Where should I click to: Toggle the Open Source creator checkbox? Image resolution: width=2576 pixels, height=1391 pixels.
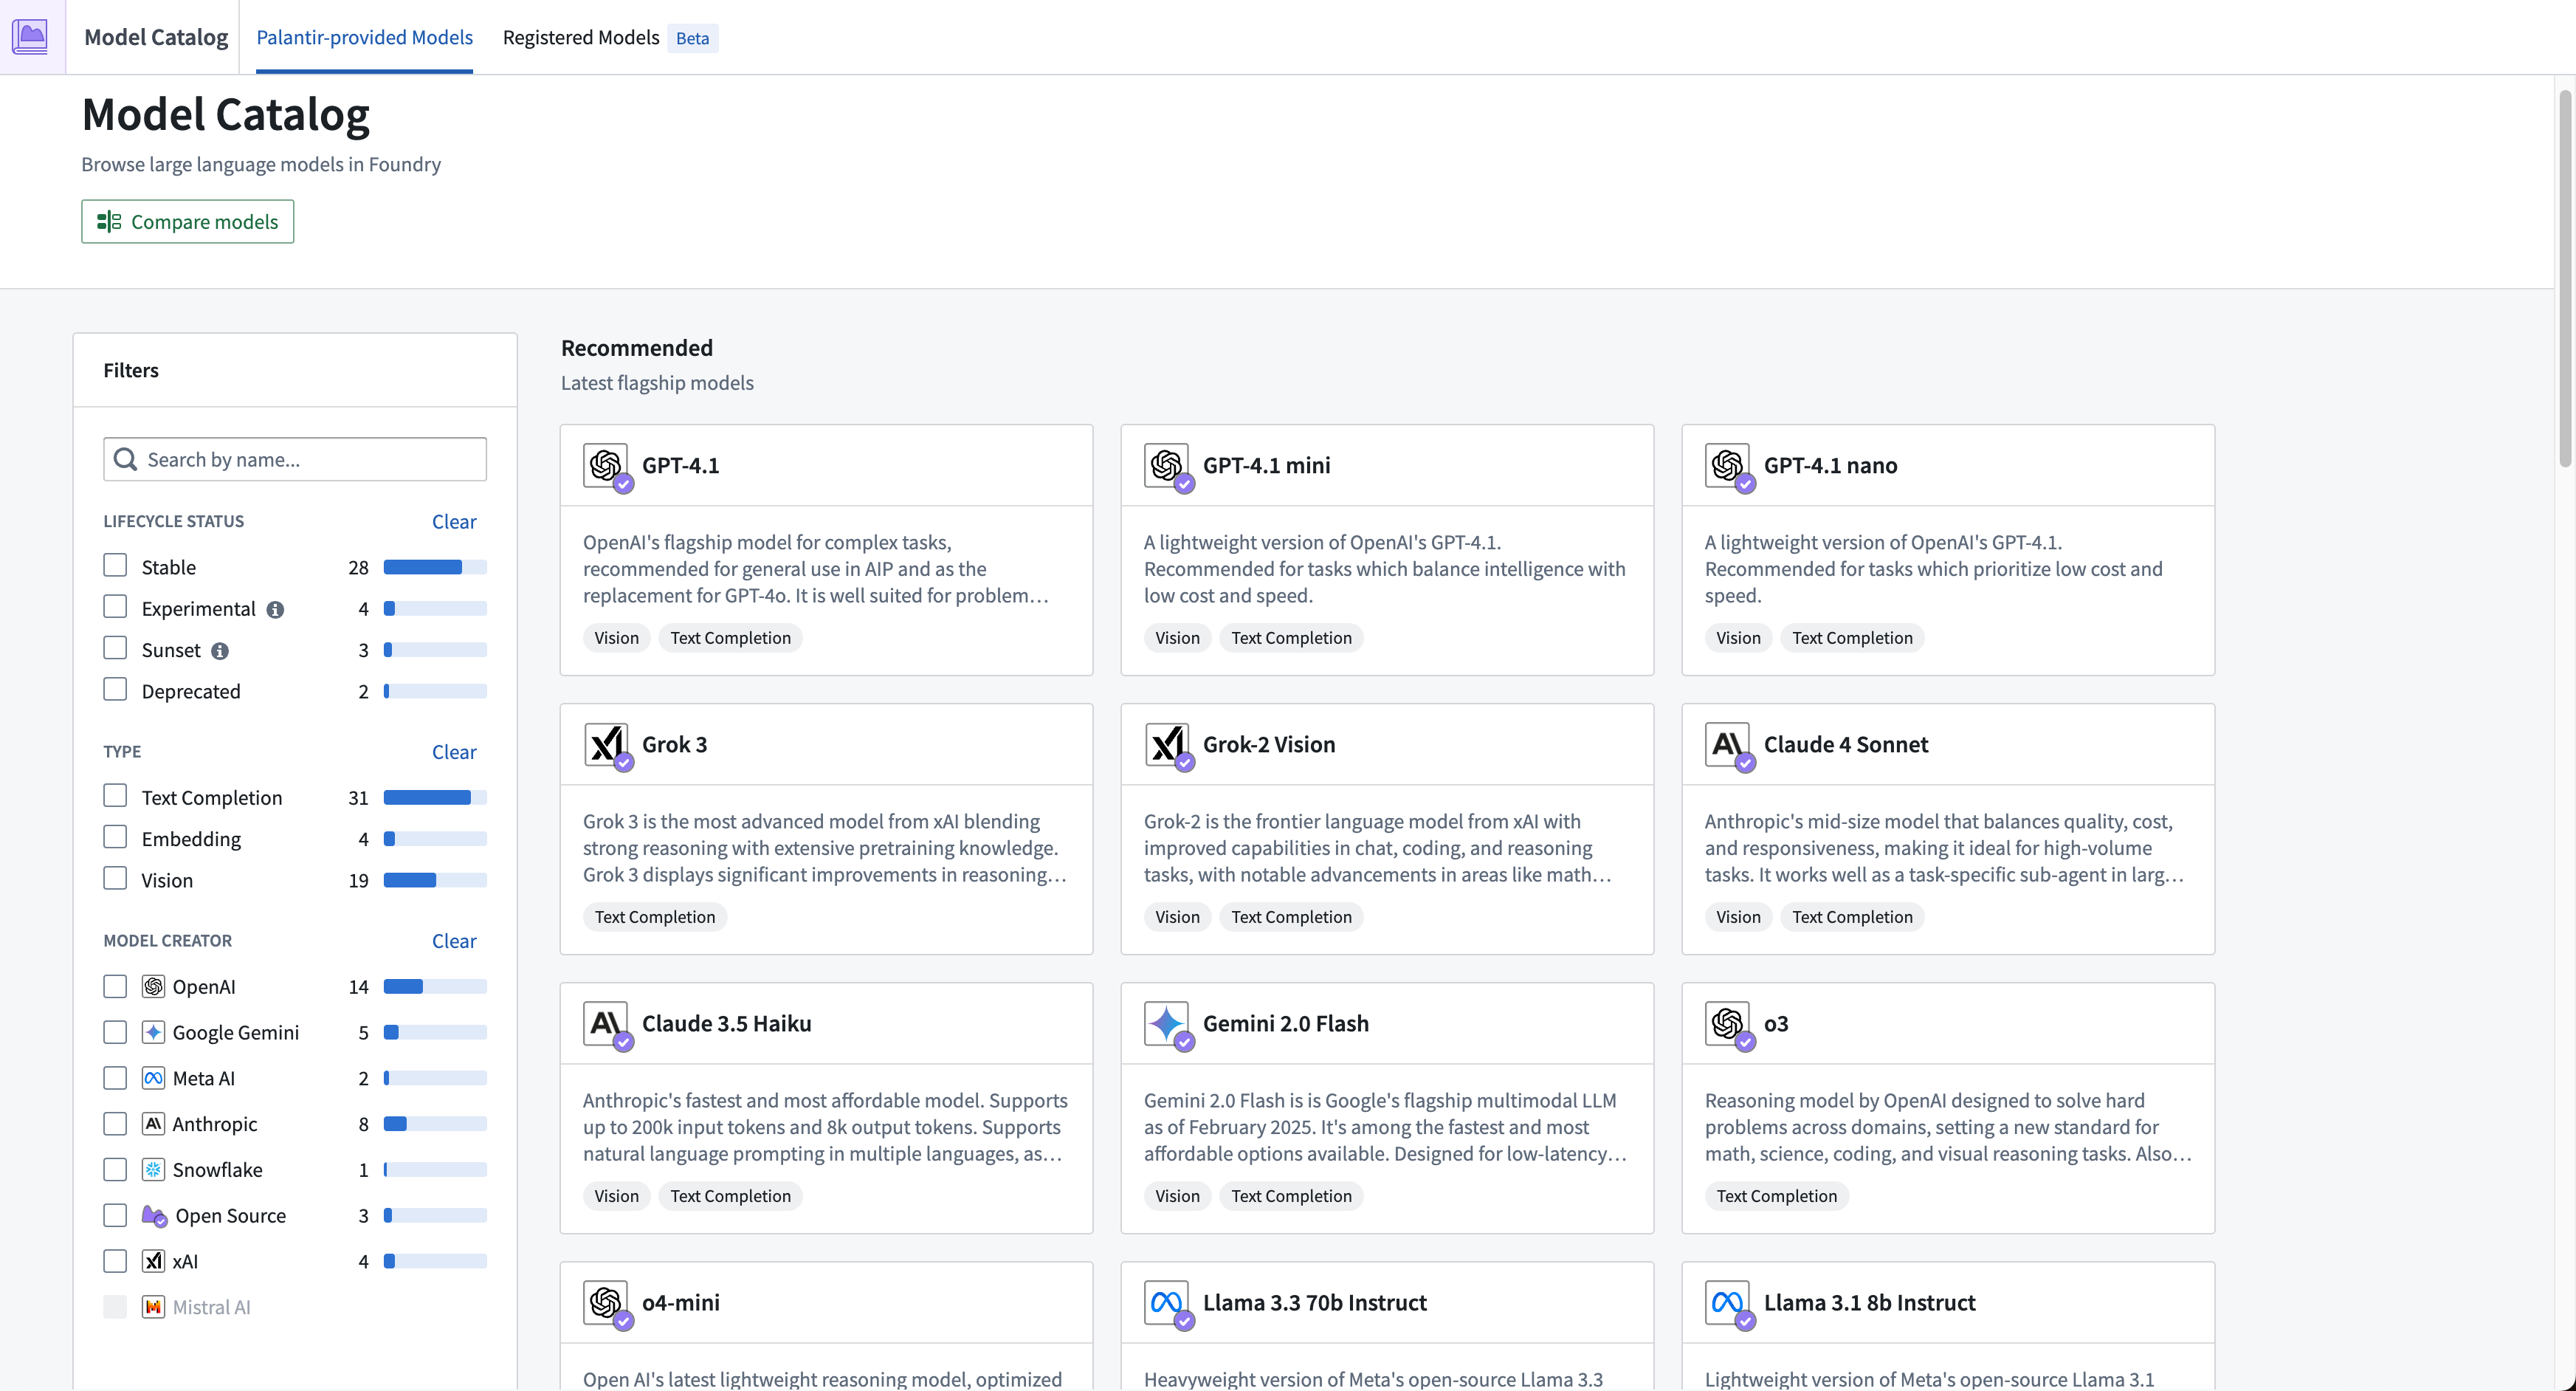pyautogui.click(x=115, y=1215)
